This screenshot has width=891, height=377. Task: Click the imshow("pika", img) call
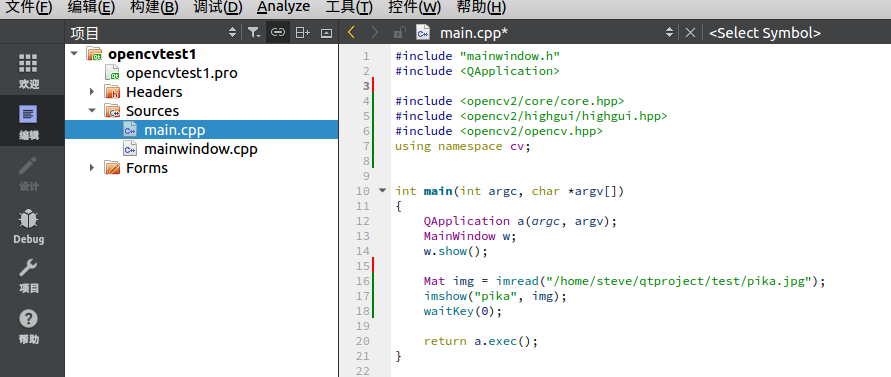click(x=495, y=296)
